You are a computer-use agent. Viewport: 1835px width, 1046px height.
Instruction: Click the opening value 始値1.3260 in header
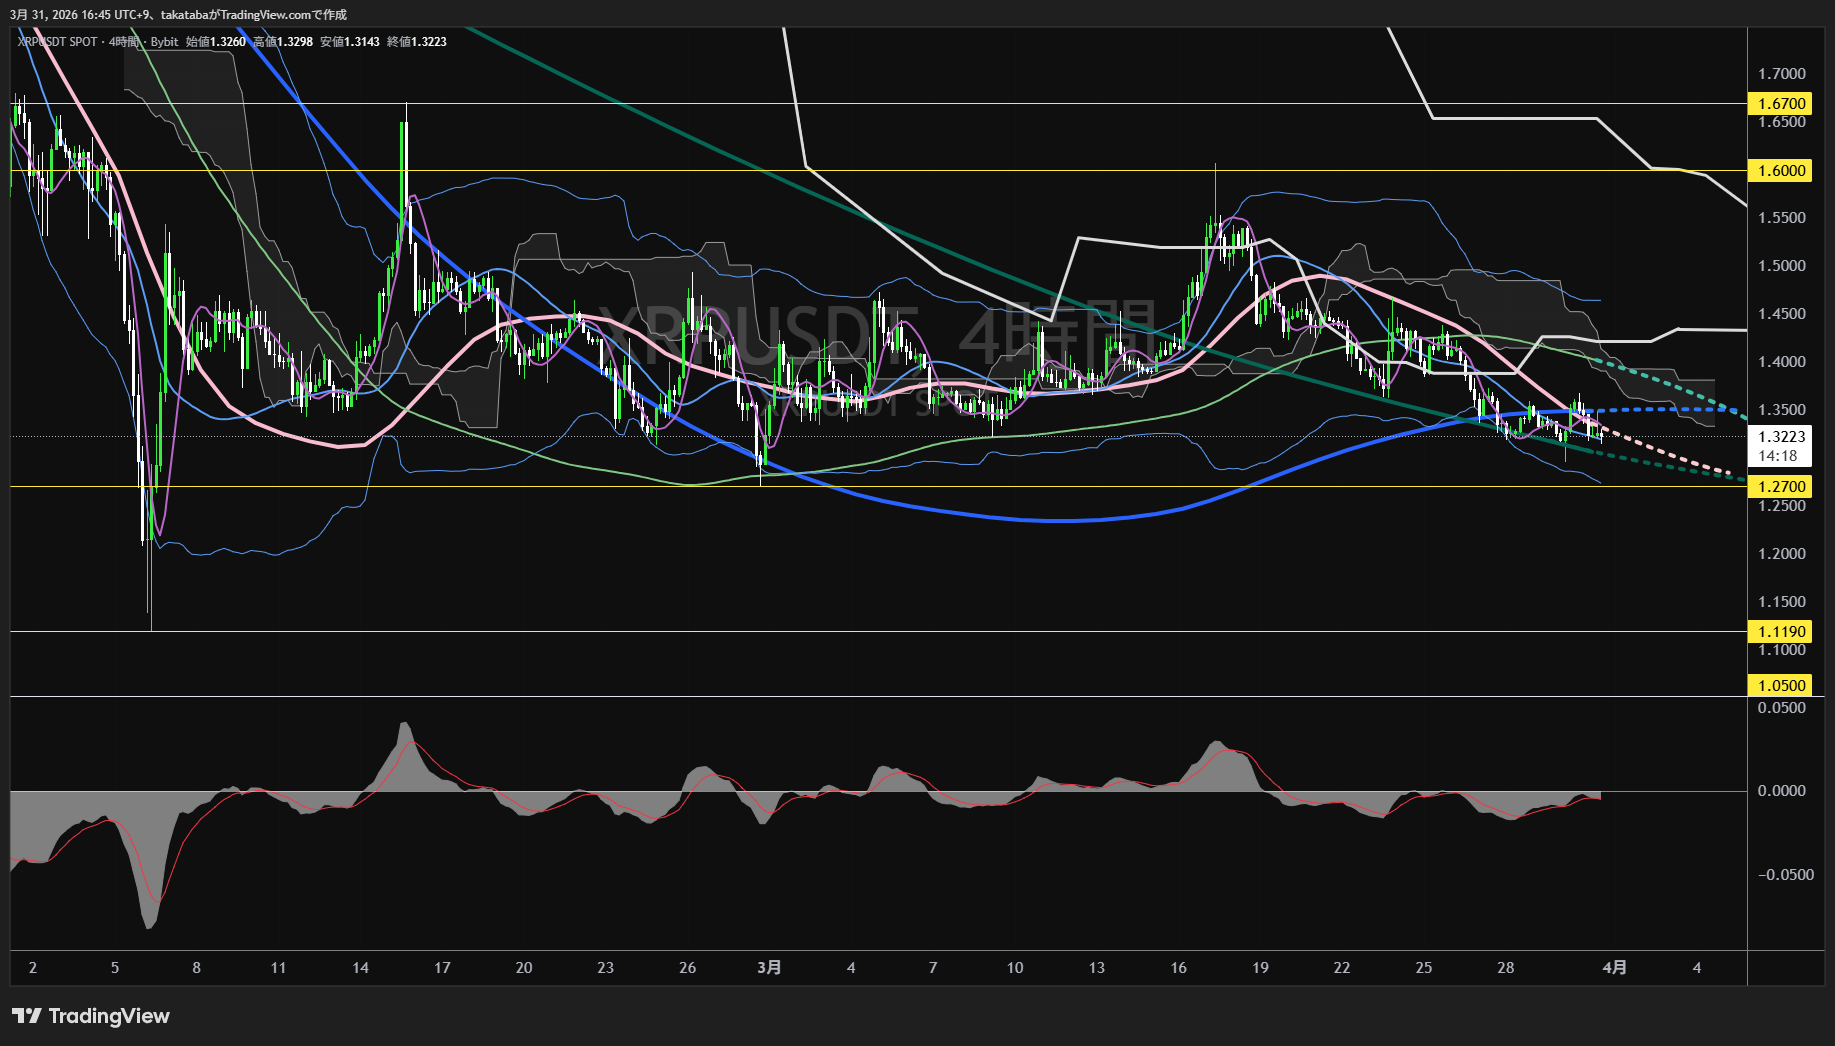click(x=216, y=42)
